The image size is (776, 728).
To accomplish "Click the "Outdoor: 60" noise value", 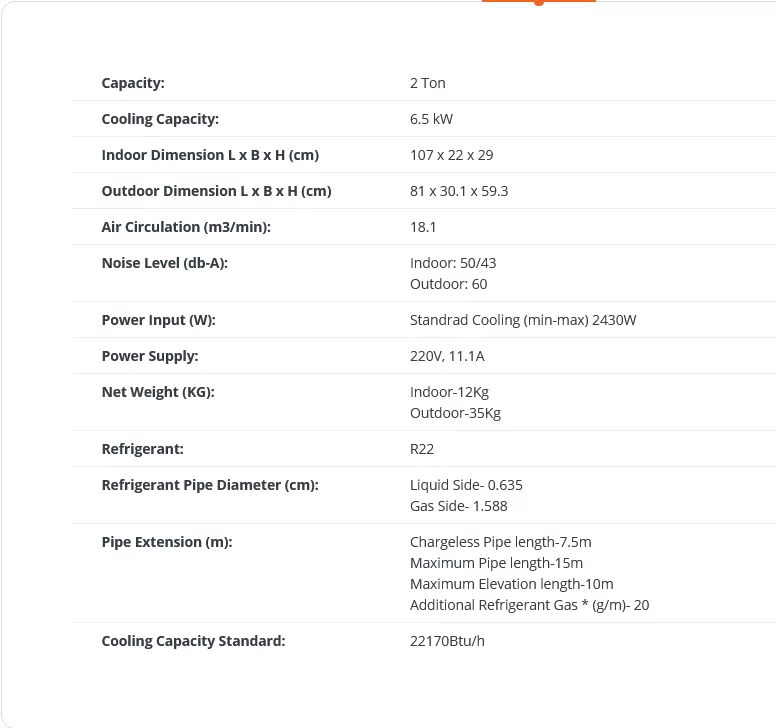I will tap(448, 284).
